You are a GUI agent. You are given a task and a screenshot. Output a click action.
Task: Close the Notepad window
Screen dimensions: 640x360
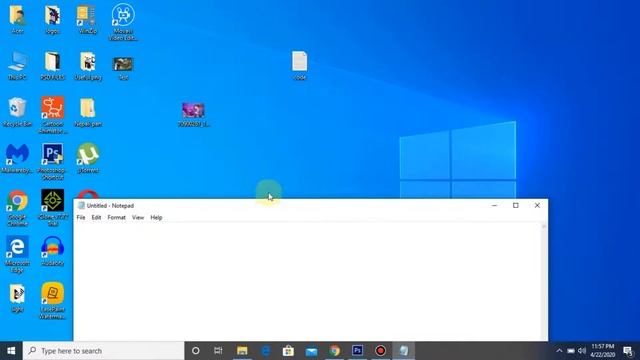tap(537, 205)
